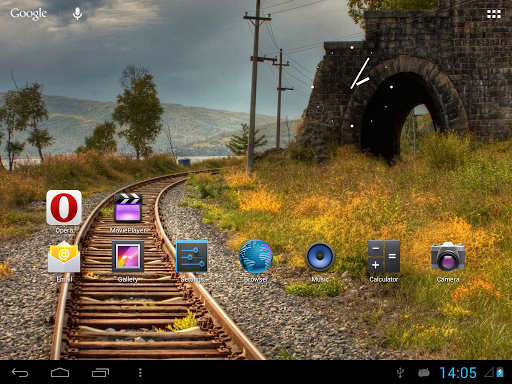Tap the Home navigation button
Screen dimensions: 512x384
60,372
